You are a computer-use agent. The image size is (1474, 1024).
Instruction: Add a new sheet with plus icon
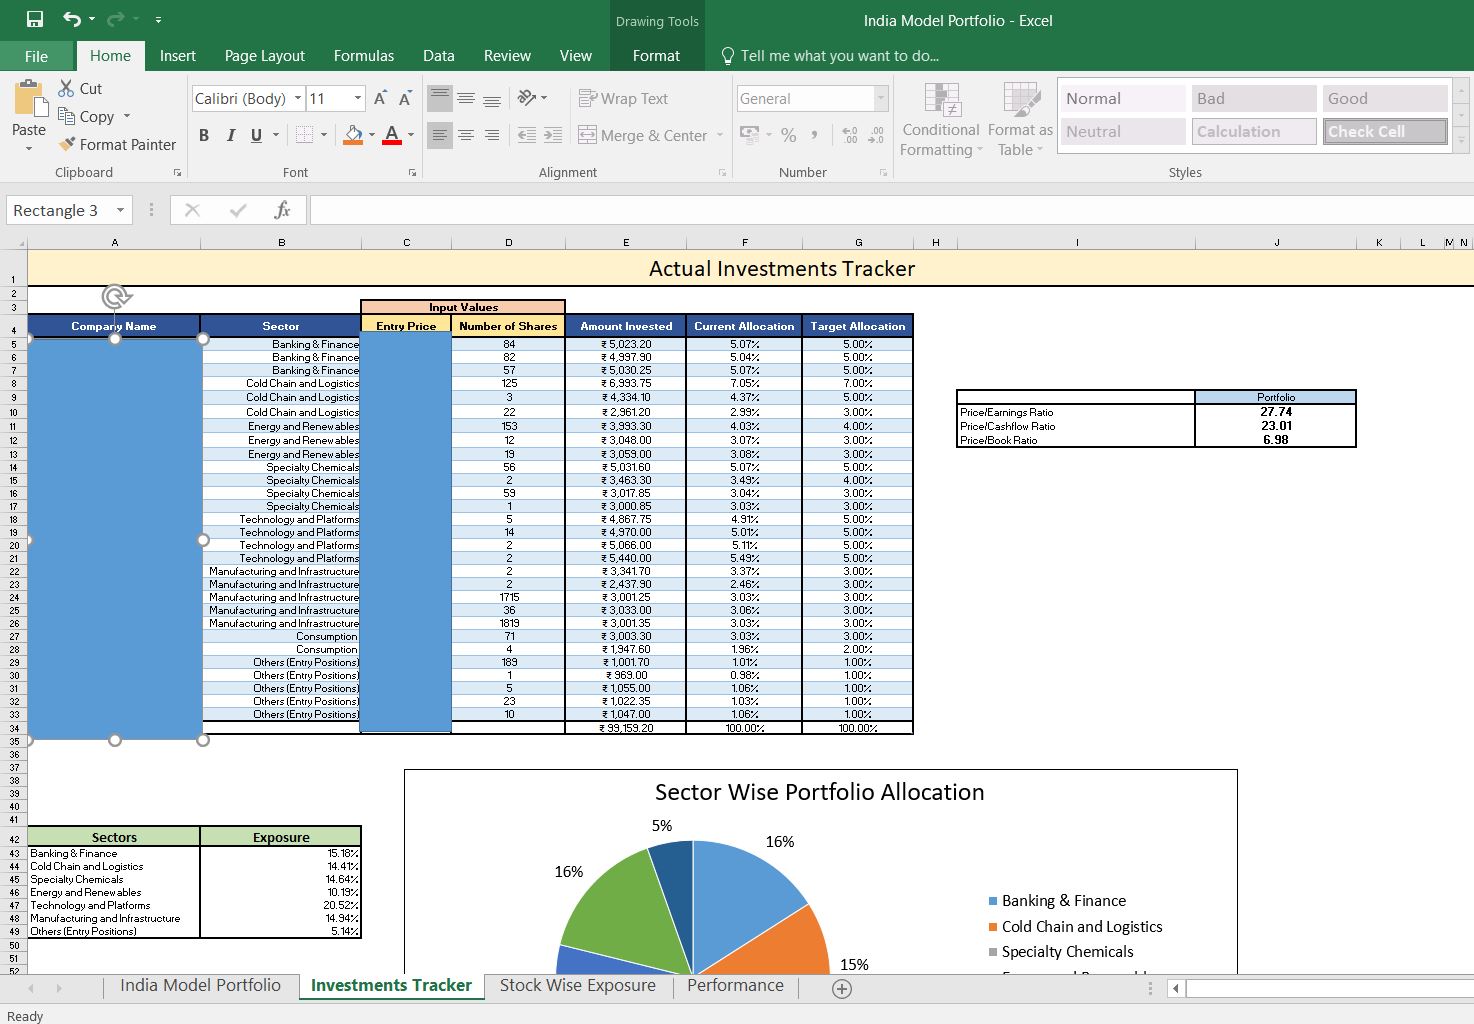point(842,988)
